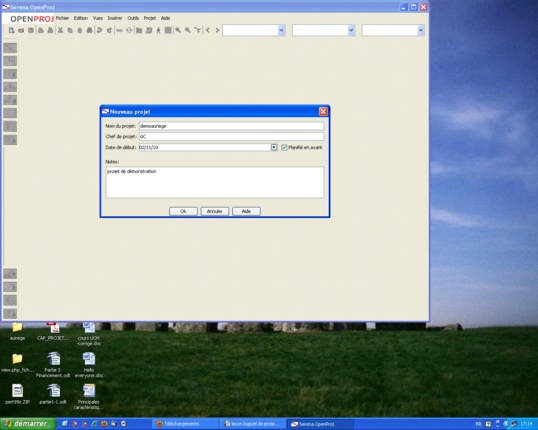538x430 pixels.
Task: Launch Internet Explorer from quick launch
Action: pyautogui.click(x=95, y=424)
